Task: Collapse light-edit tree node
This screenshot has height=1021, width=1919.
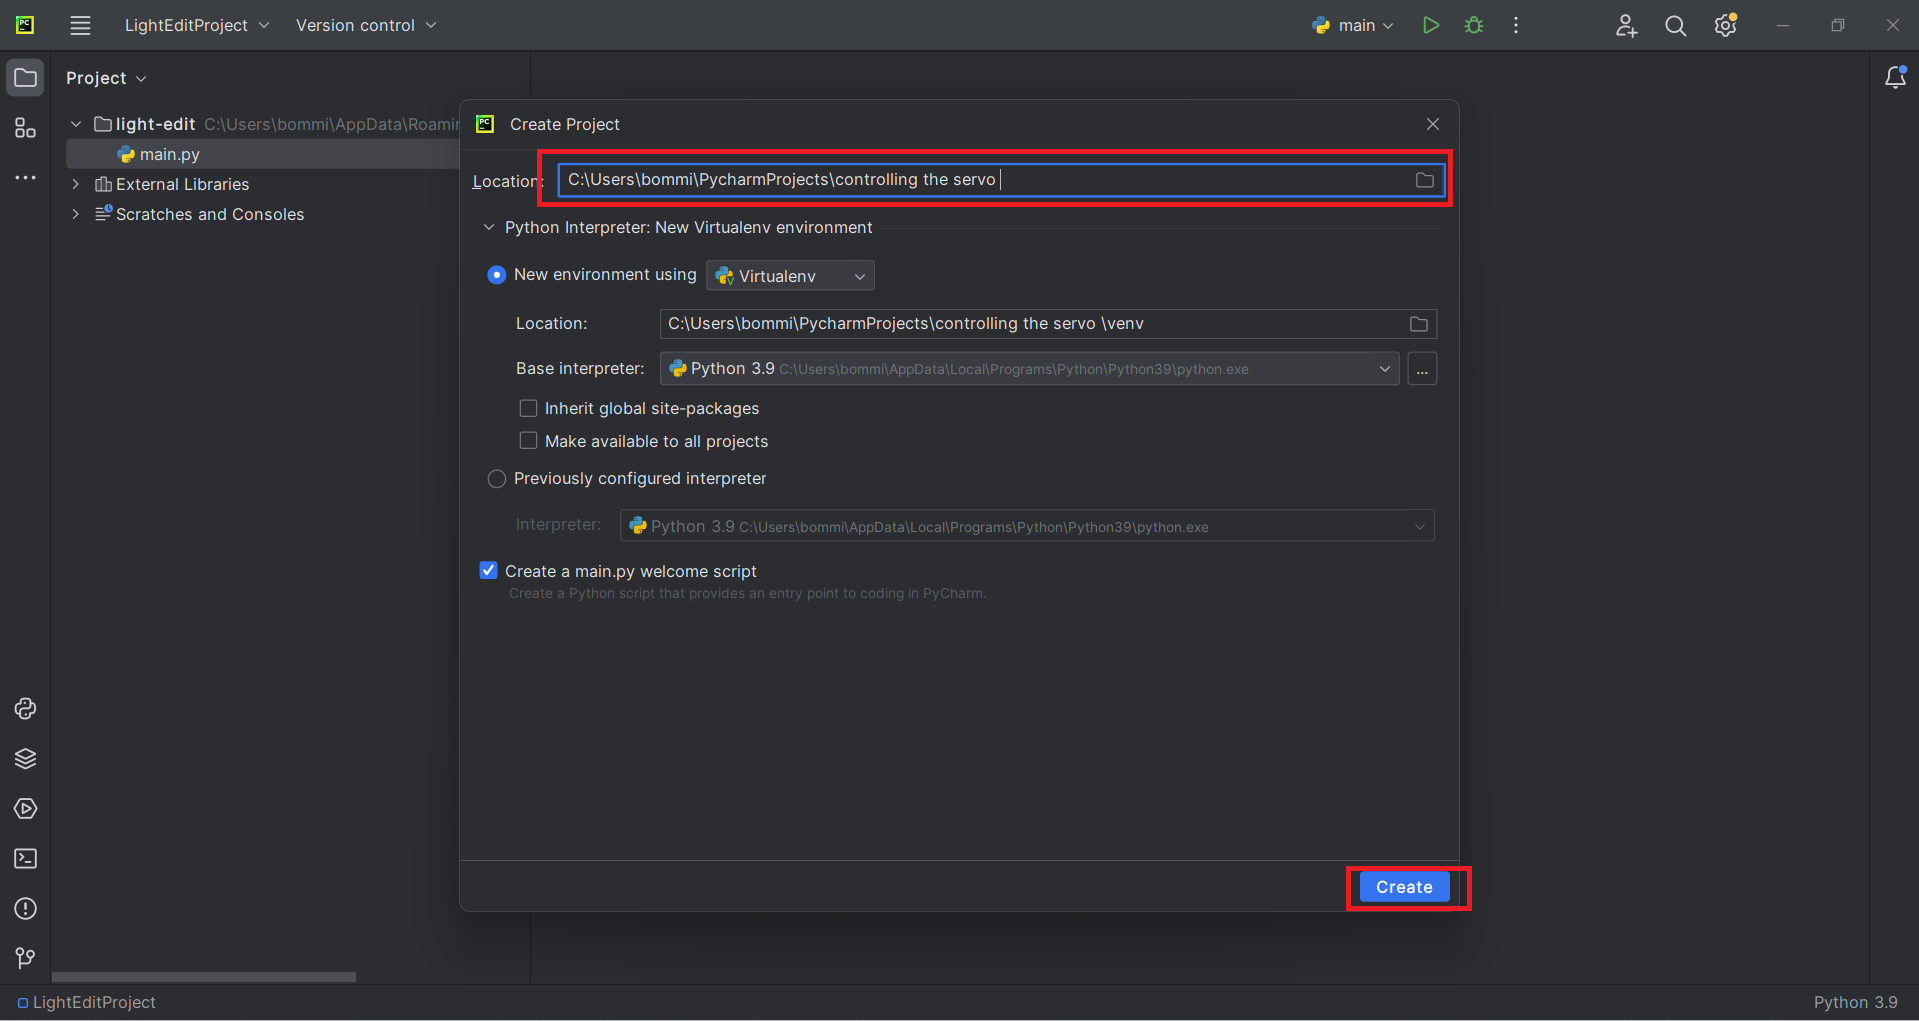Action: click(75, 124)
